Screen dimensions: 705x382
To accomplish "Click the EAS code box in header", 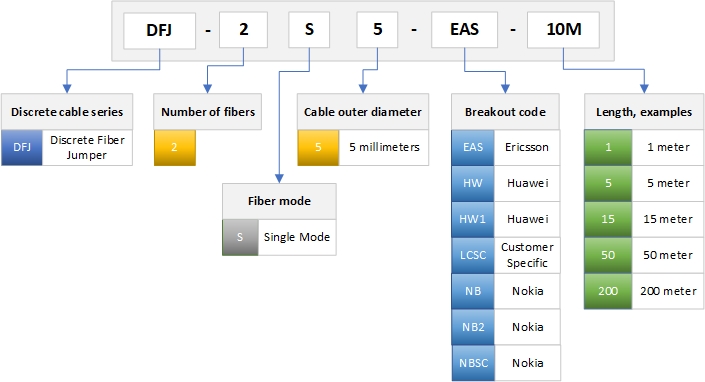I will pos(464,30).
